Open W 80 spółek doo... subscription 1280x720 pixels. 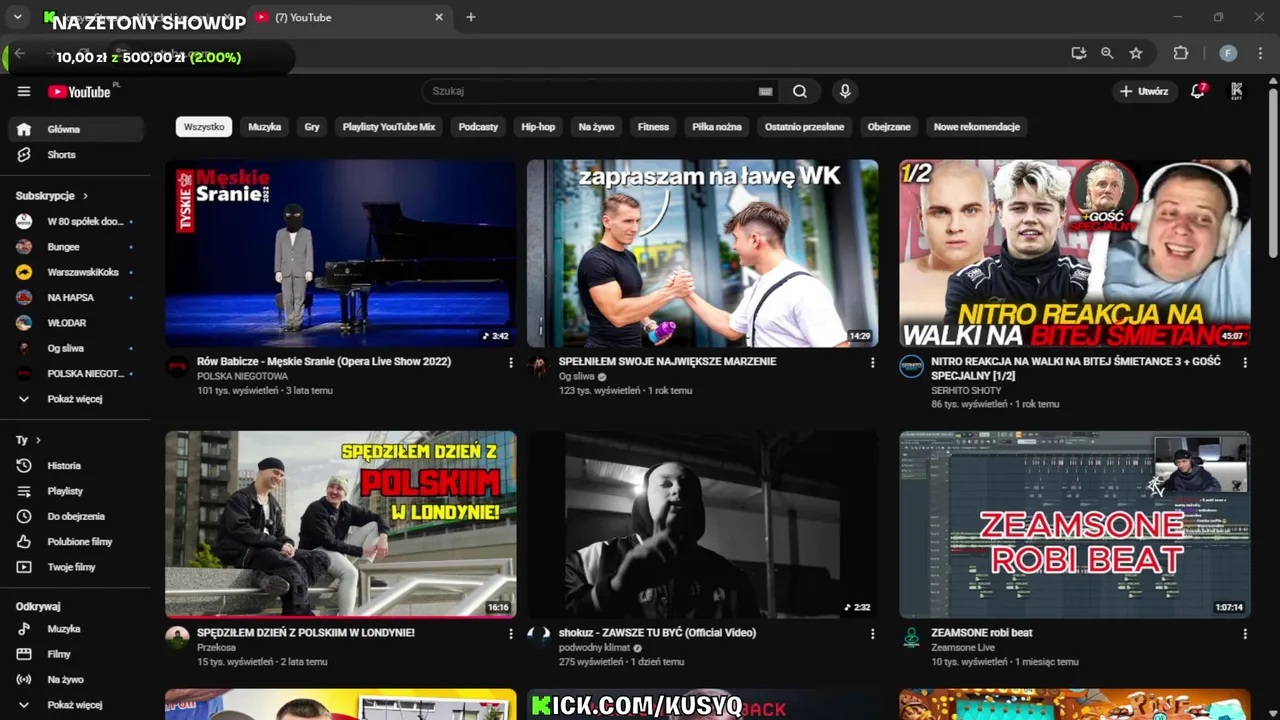point(78,221)
